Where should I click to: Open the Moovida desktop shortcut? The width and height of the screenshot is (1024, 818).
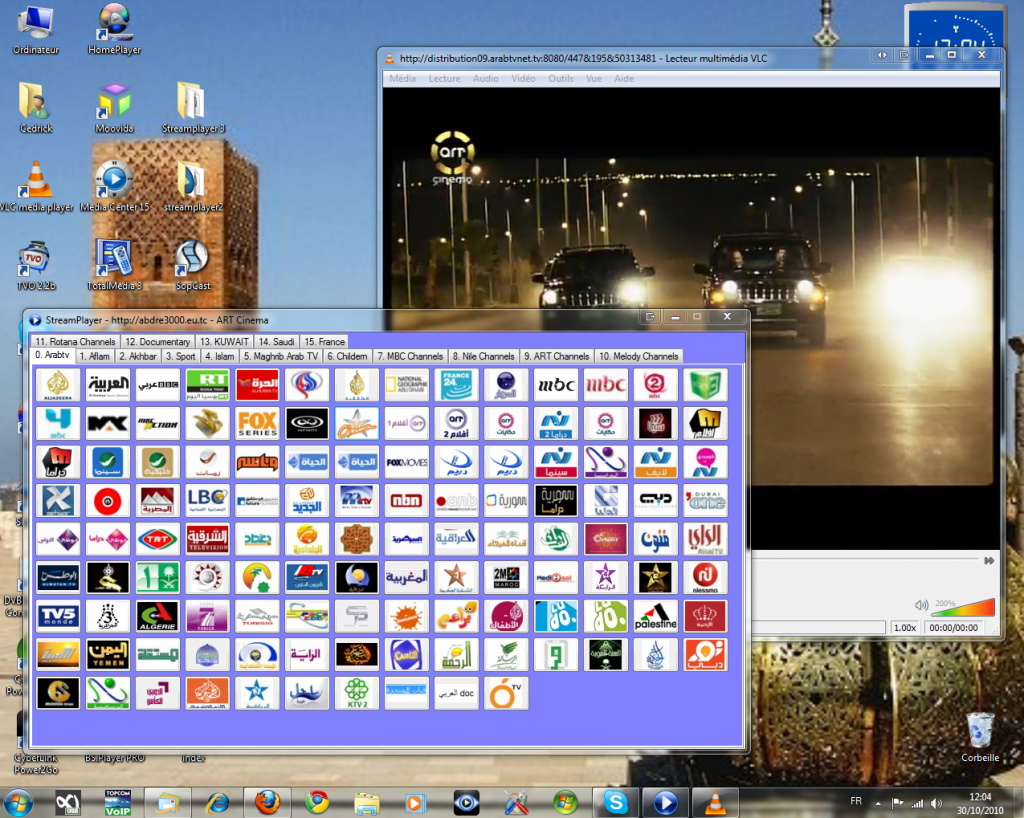114,108
